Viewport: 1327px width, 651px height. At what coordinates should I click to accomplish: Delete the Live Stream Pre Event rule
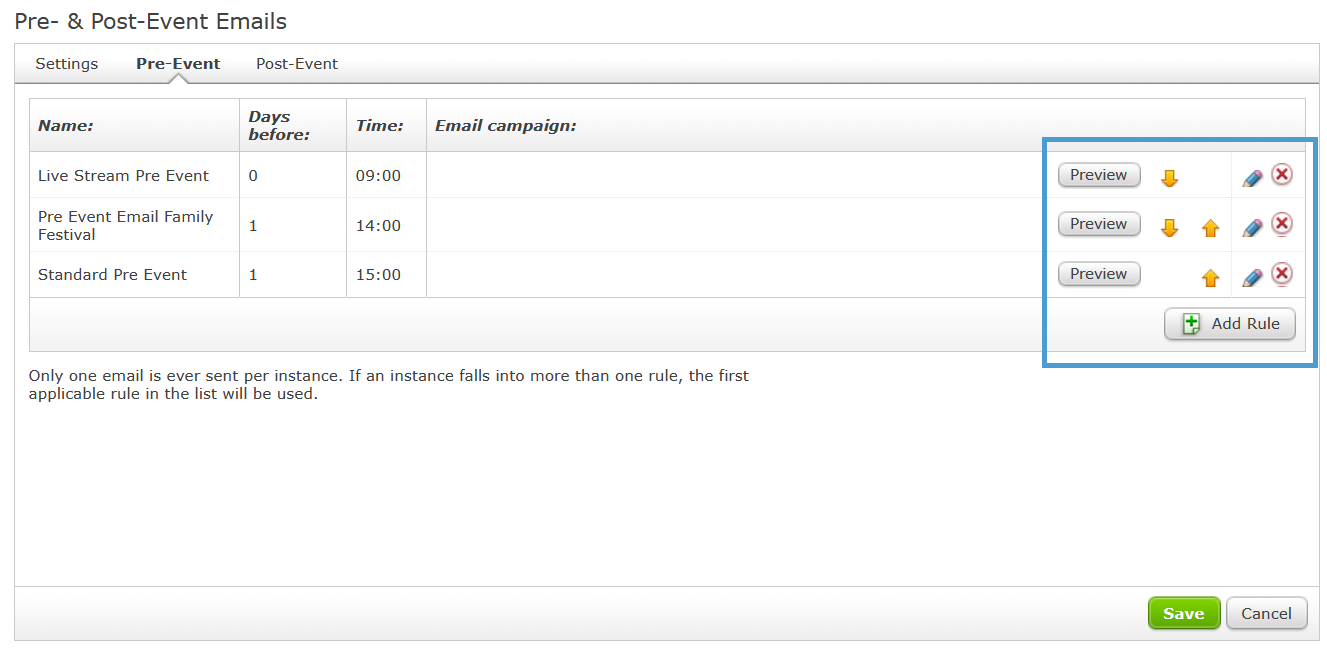[x=1282, y=175]
